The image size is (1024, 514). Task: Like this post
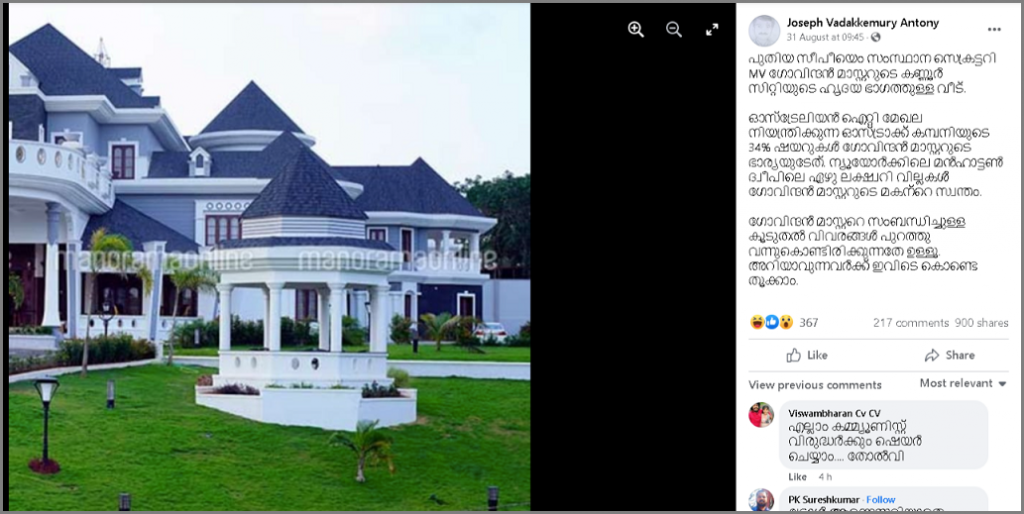click(807, 355)
